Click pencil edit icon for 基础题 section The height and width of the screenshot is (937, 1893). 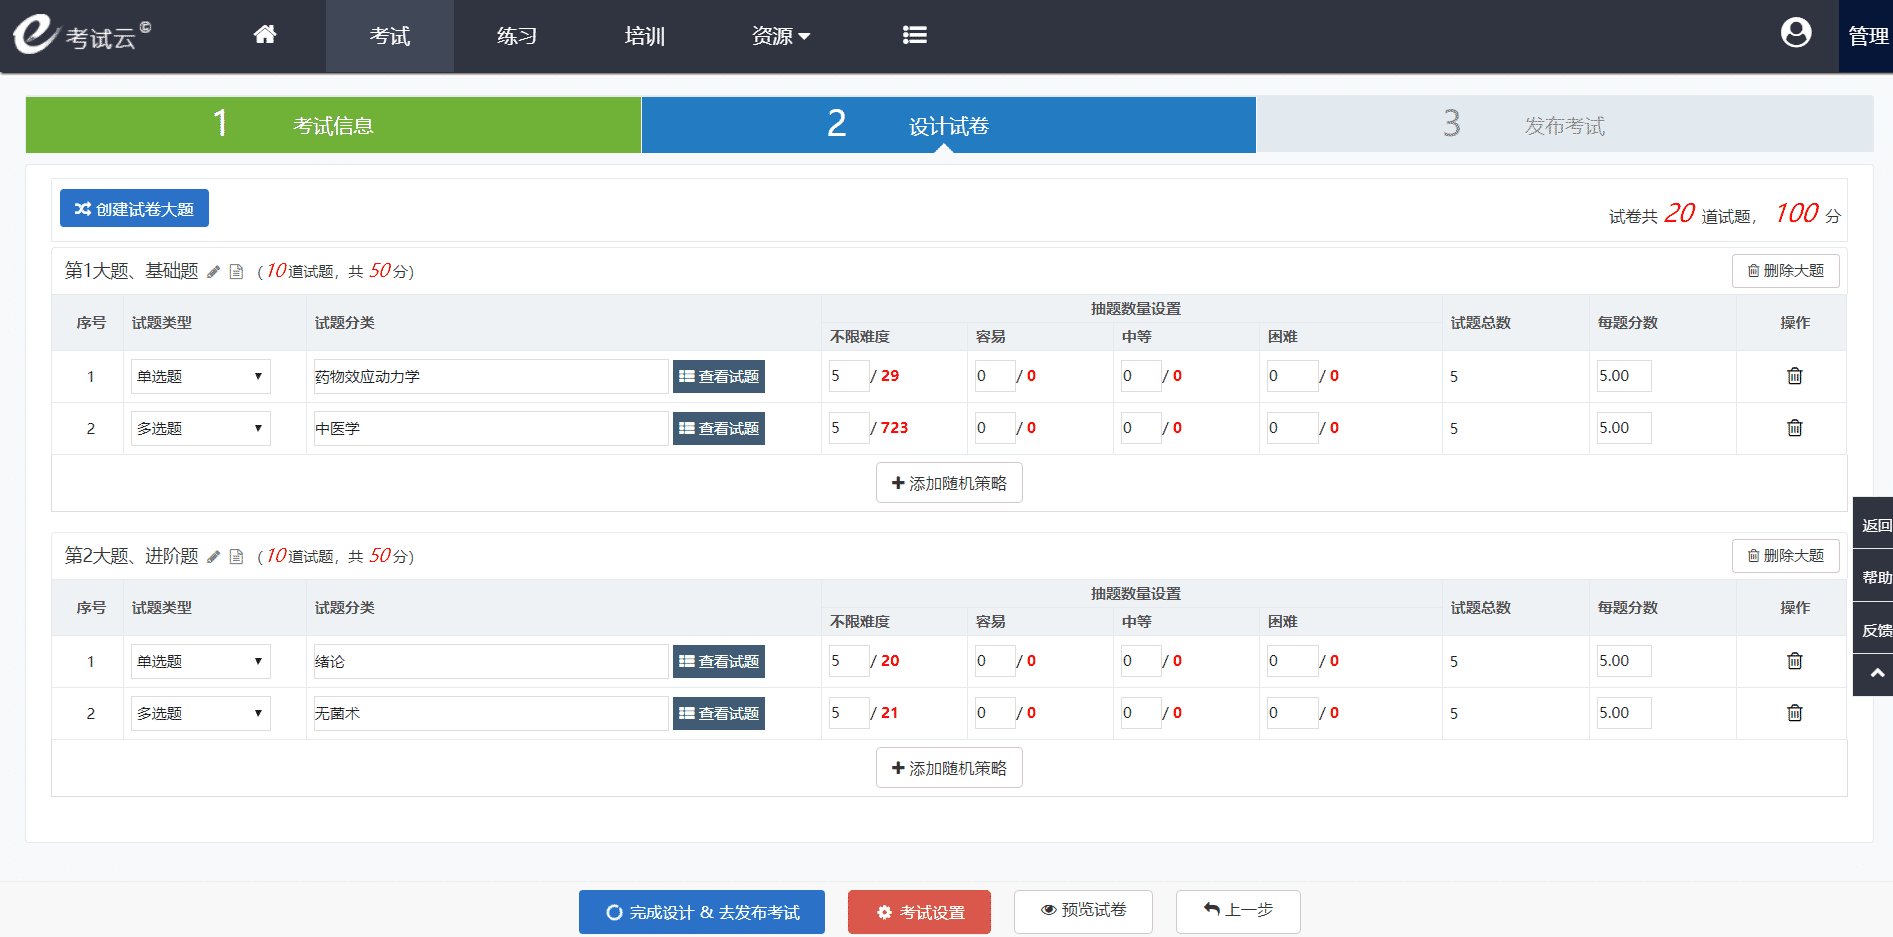[214, 272]
